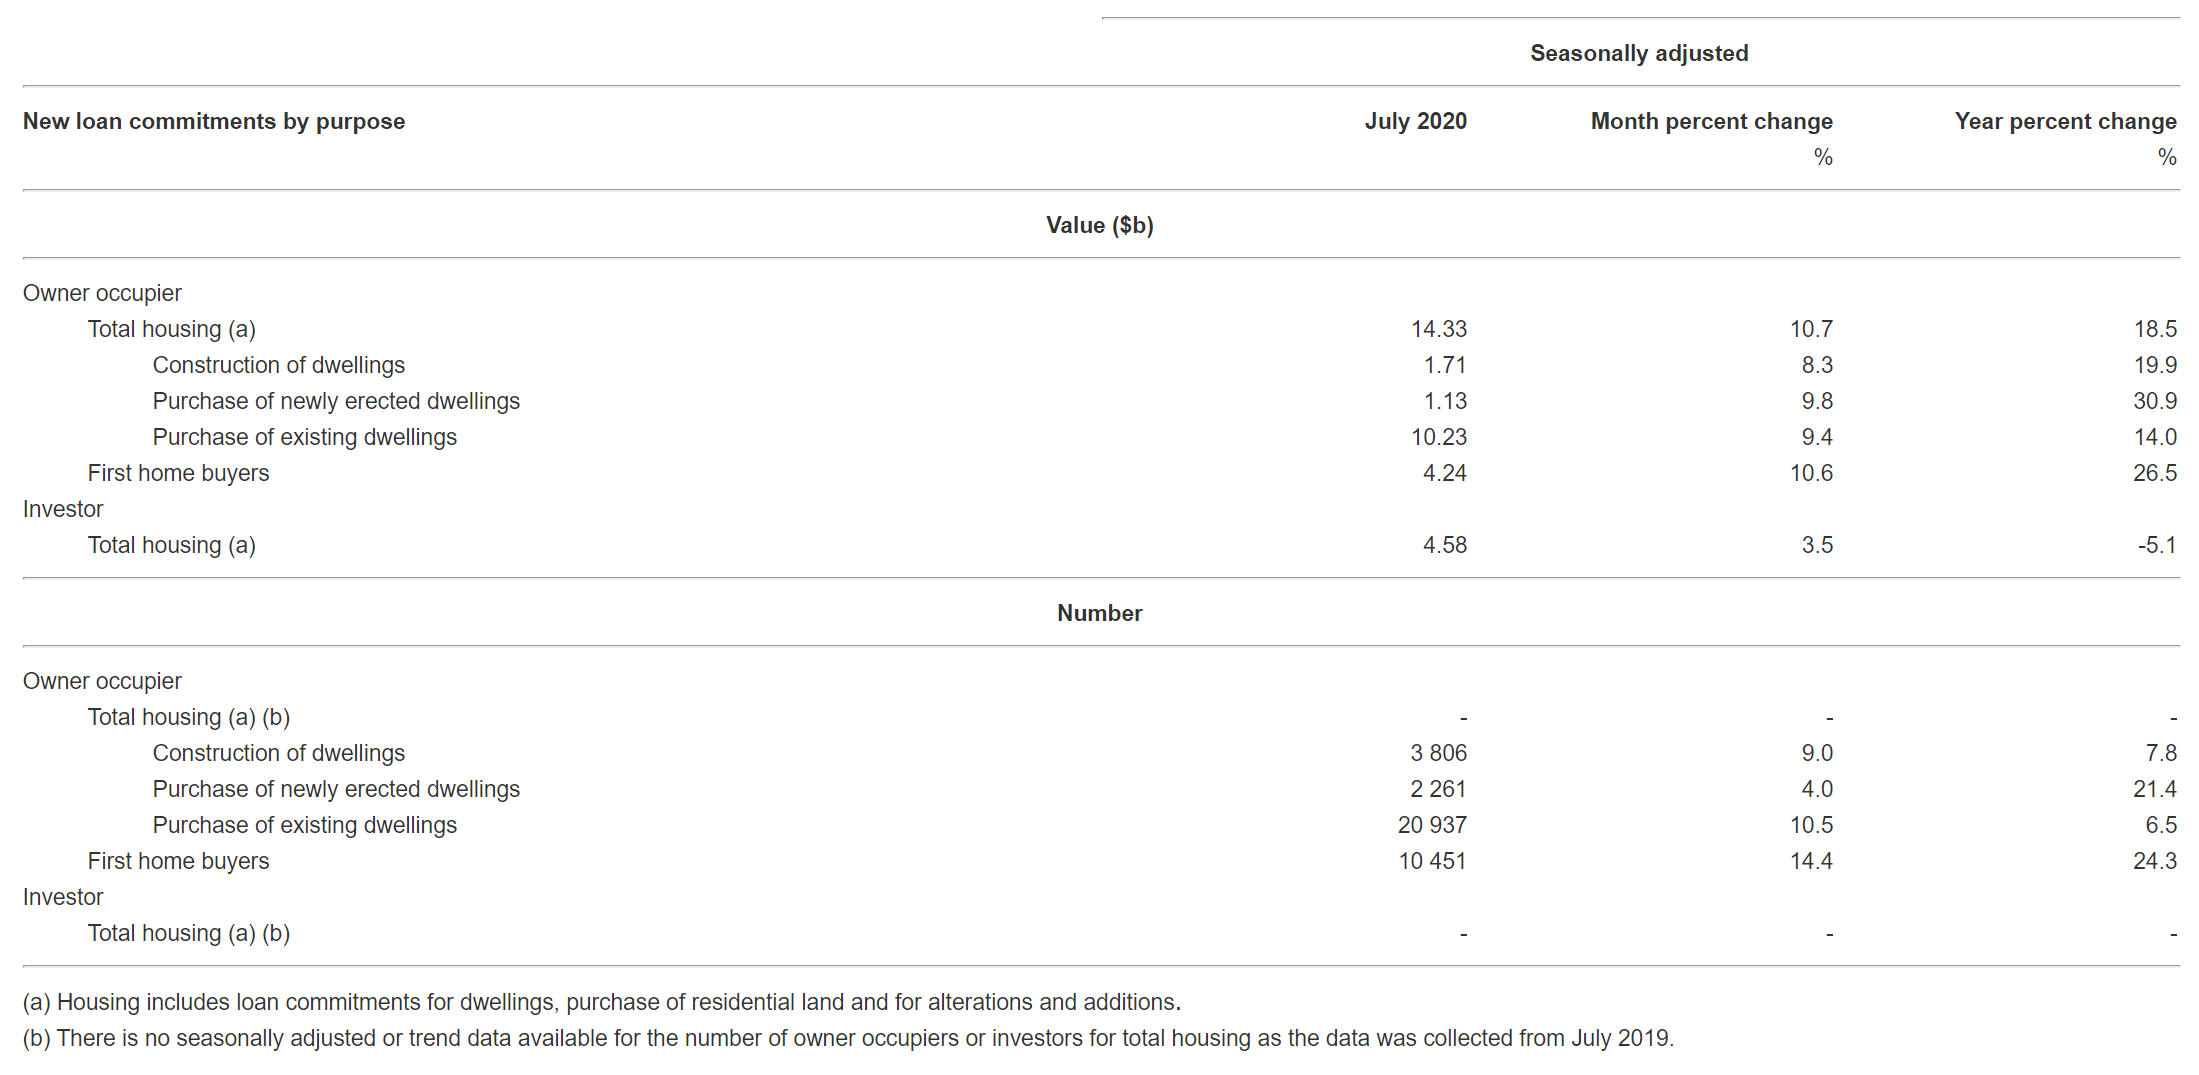
Task: Click footnote (b) about seasonally adjusted data
Action: pyautogui.click(x=847, y=1038)
